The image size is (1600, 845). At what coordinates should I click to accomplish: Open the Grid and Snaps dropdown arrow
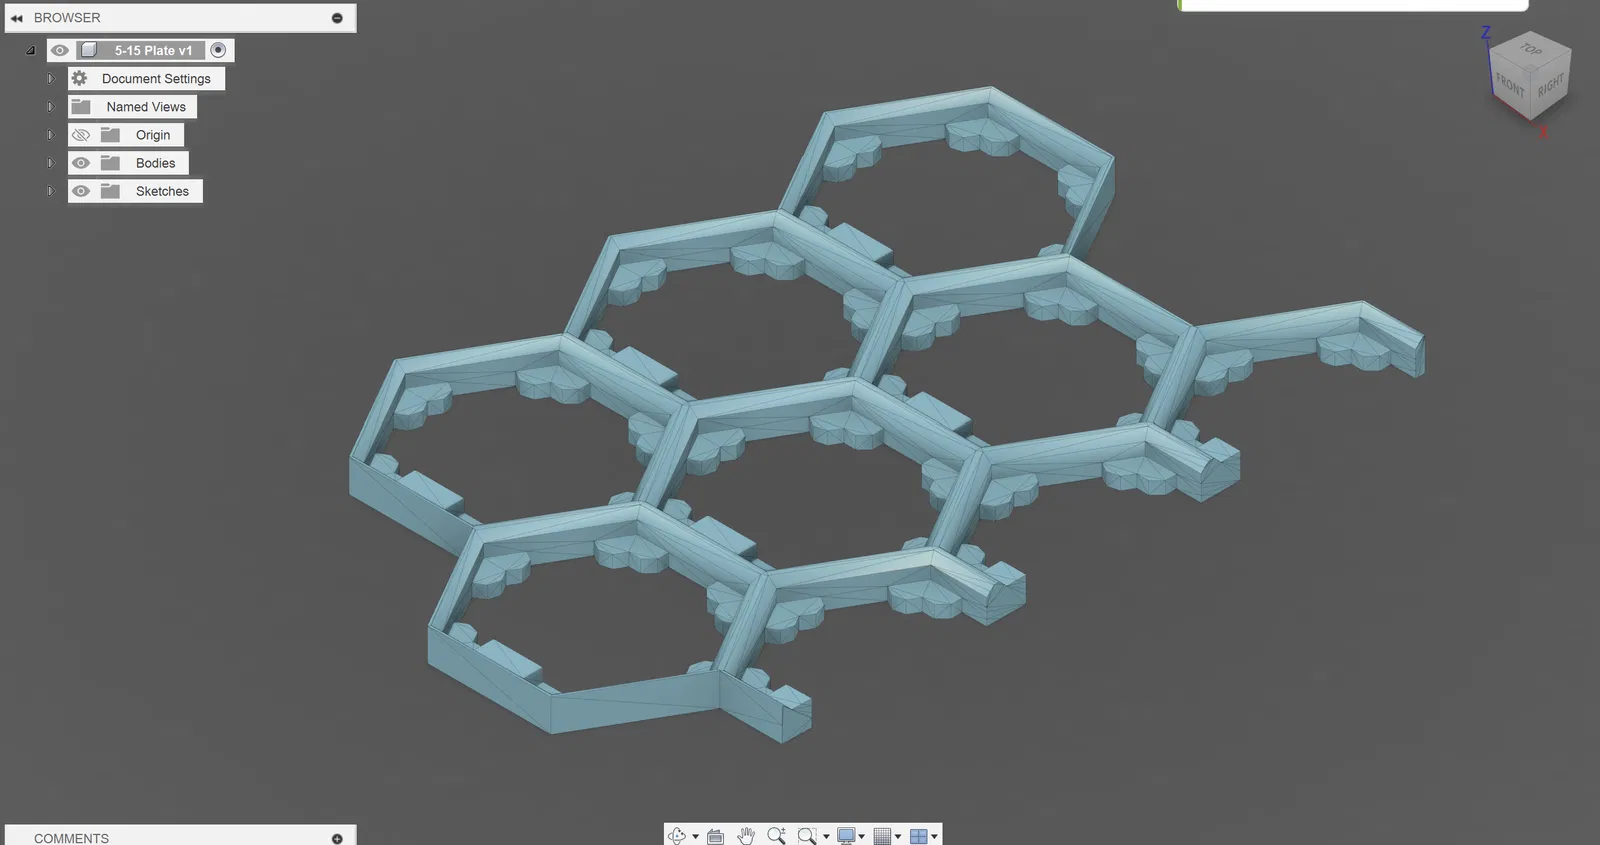[x=898, y=836]
